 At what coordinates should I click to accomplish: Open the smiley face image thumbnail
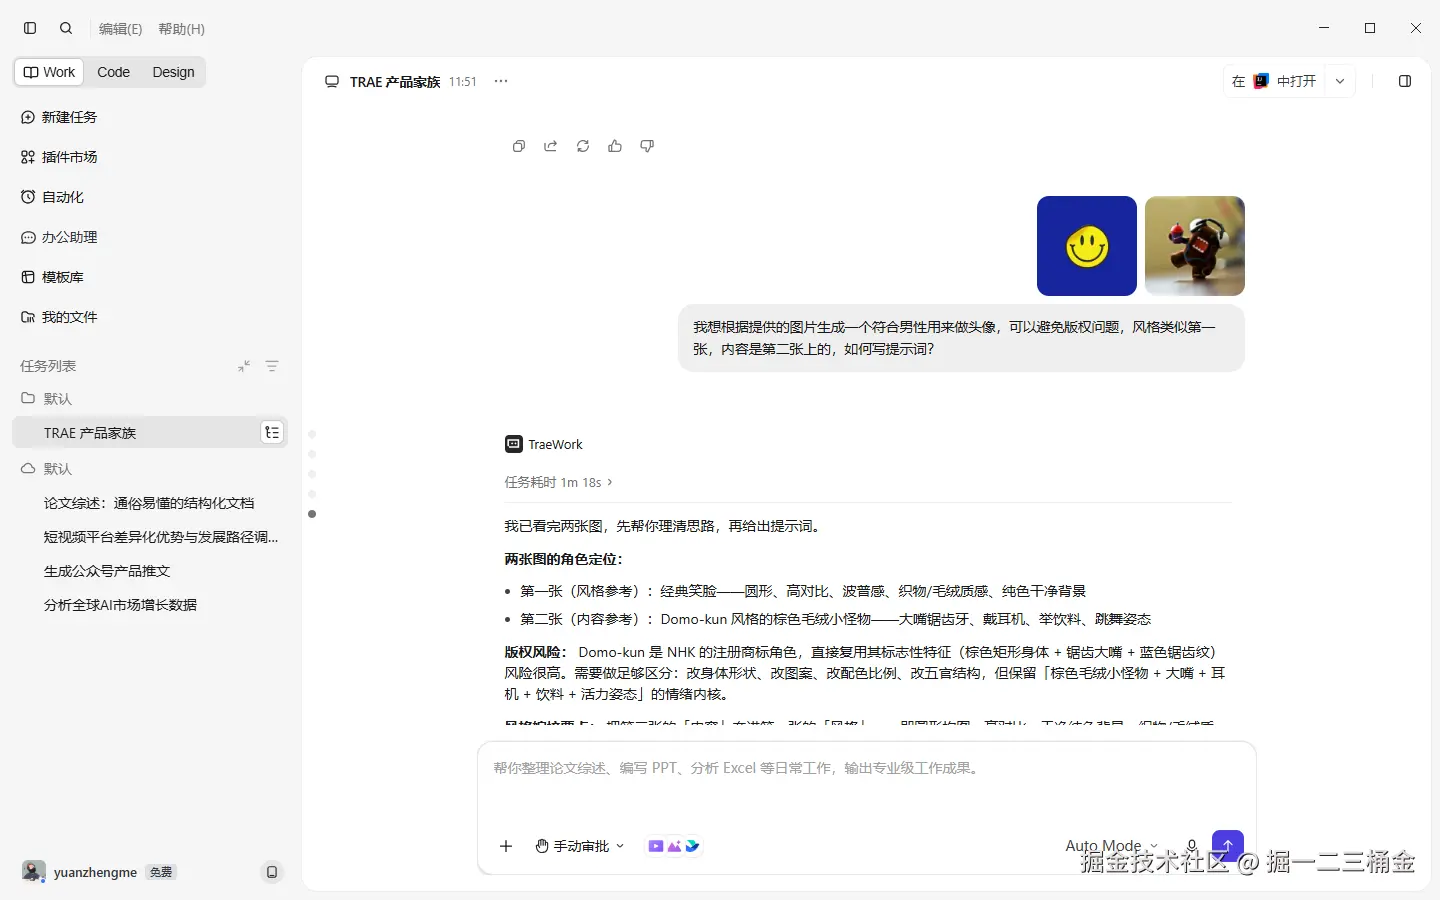(1087, 246)
